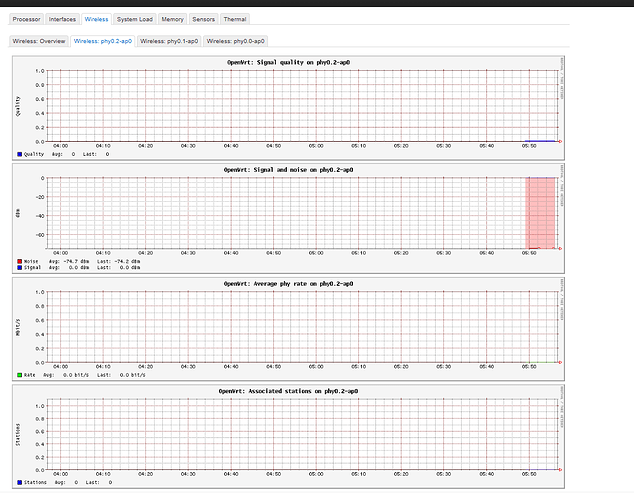The image size is (634, 500).
Task: Switch to the Interfaces tab
Action: click(62, 19)
